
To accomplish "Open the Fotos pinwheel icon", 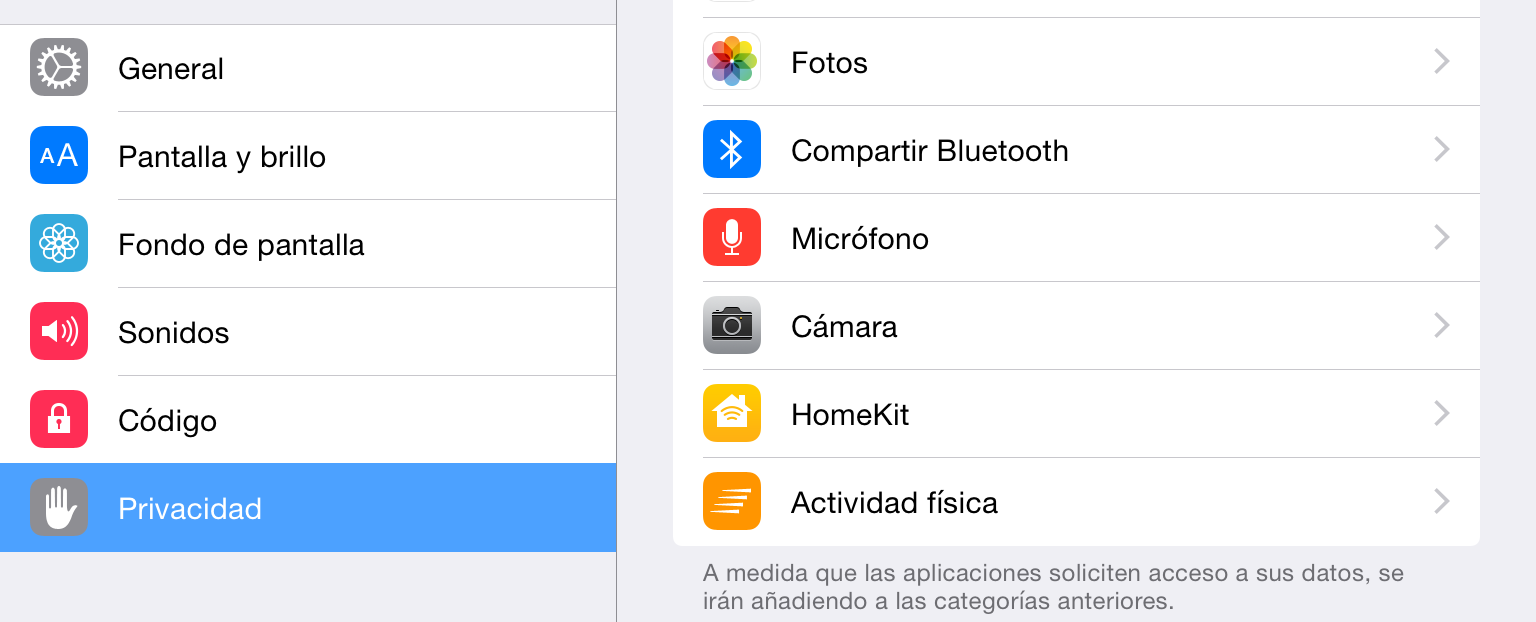I will (732, 61).
